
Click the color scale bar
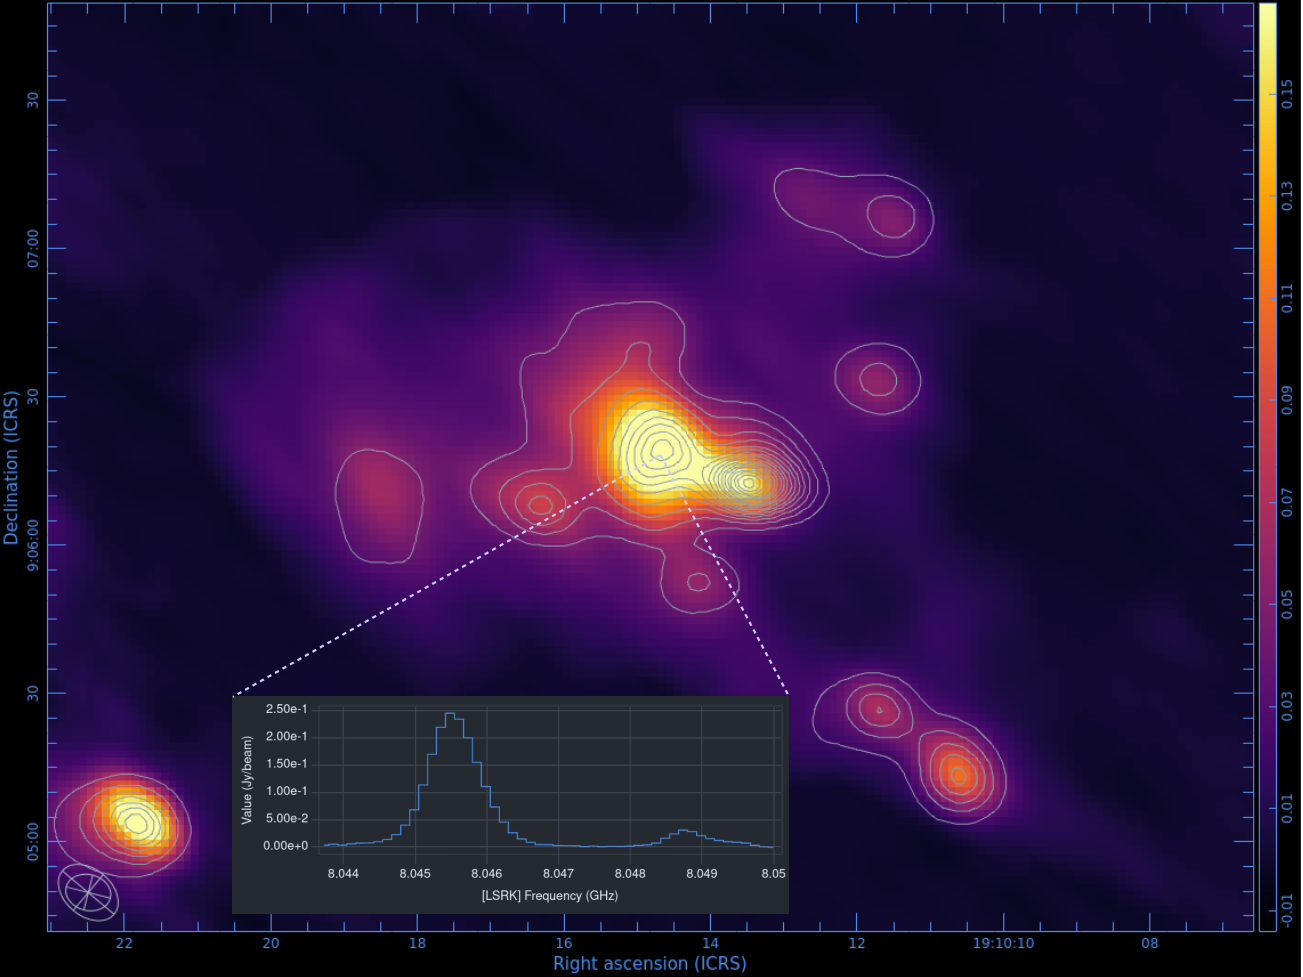point(1267,466)
